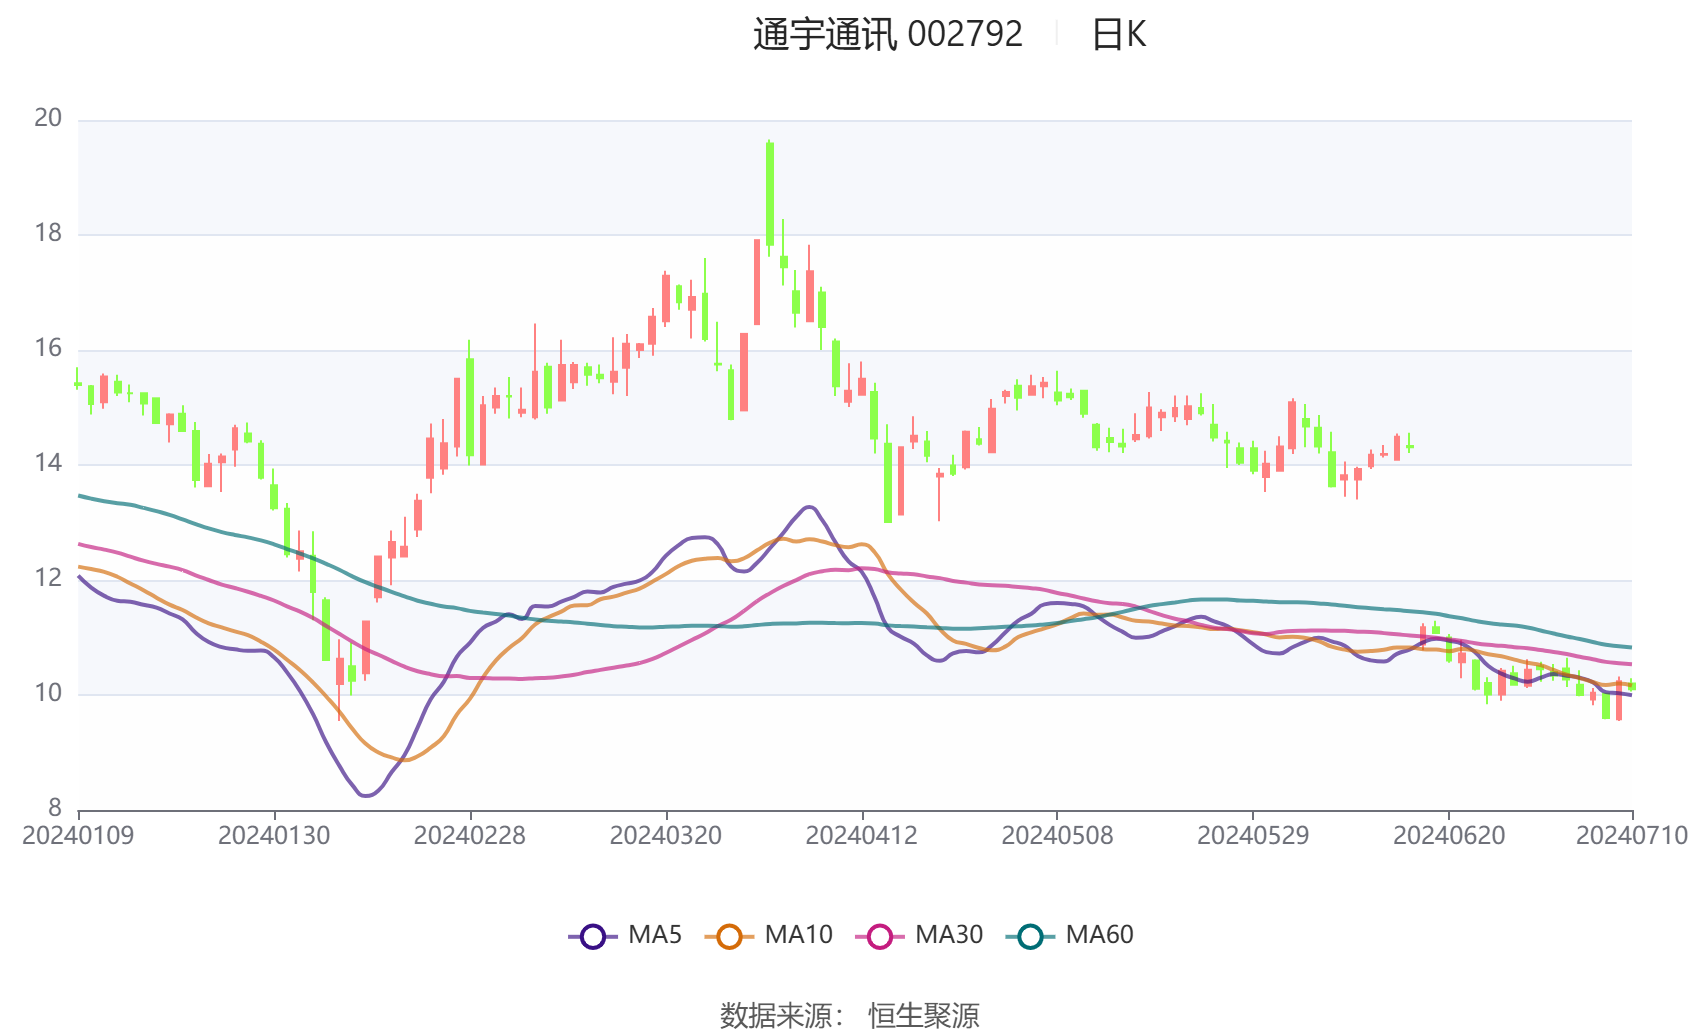This screenshot has width=1700, height=1034.
Task: Click y-axis value 10
Action: (48, 693)
